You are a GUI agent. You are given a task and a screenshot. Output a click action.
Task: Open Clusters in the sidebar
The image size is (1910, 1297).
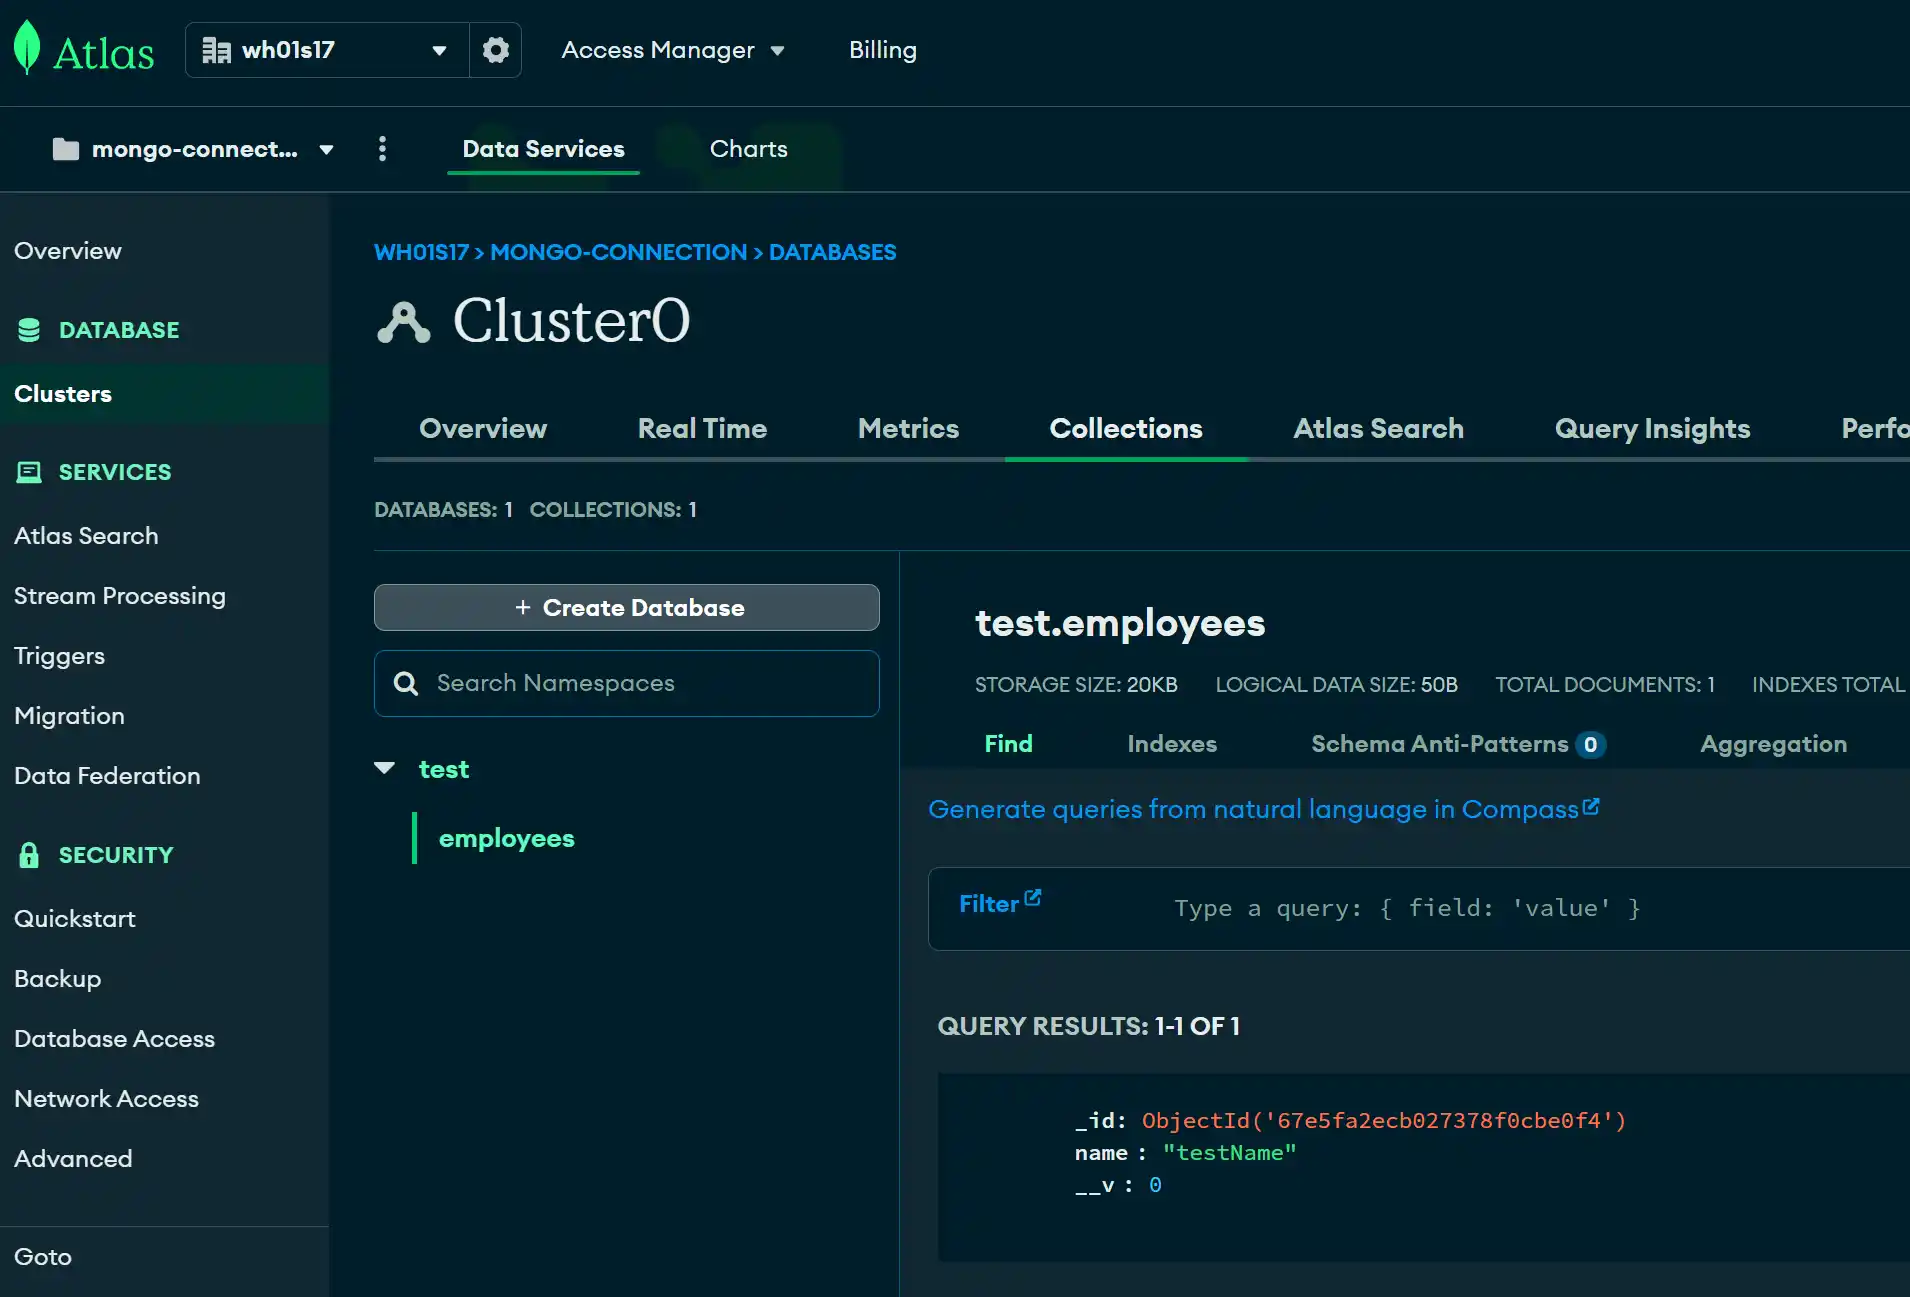63,393
